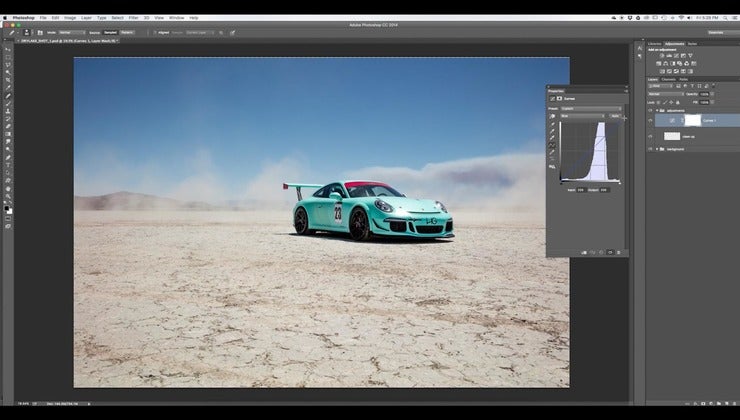Screen dimensions: 740x420
Task: Click the Auto button in Curves
Action: tap(615, 116)
